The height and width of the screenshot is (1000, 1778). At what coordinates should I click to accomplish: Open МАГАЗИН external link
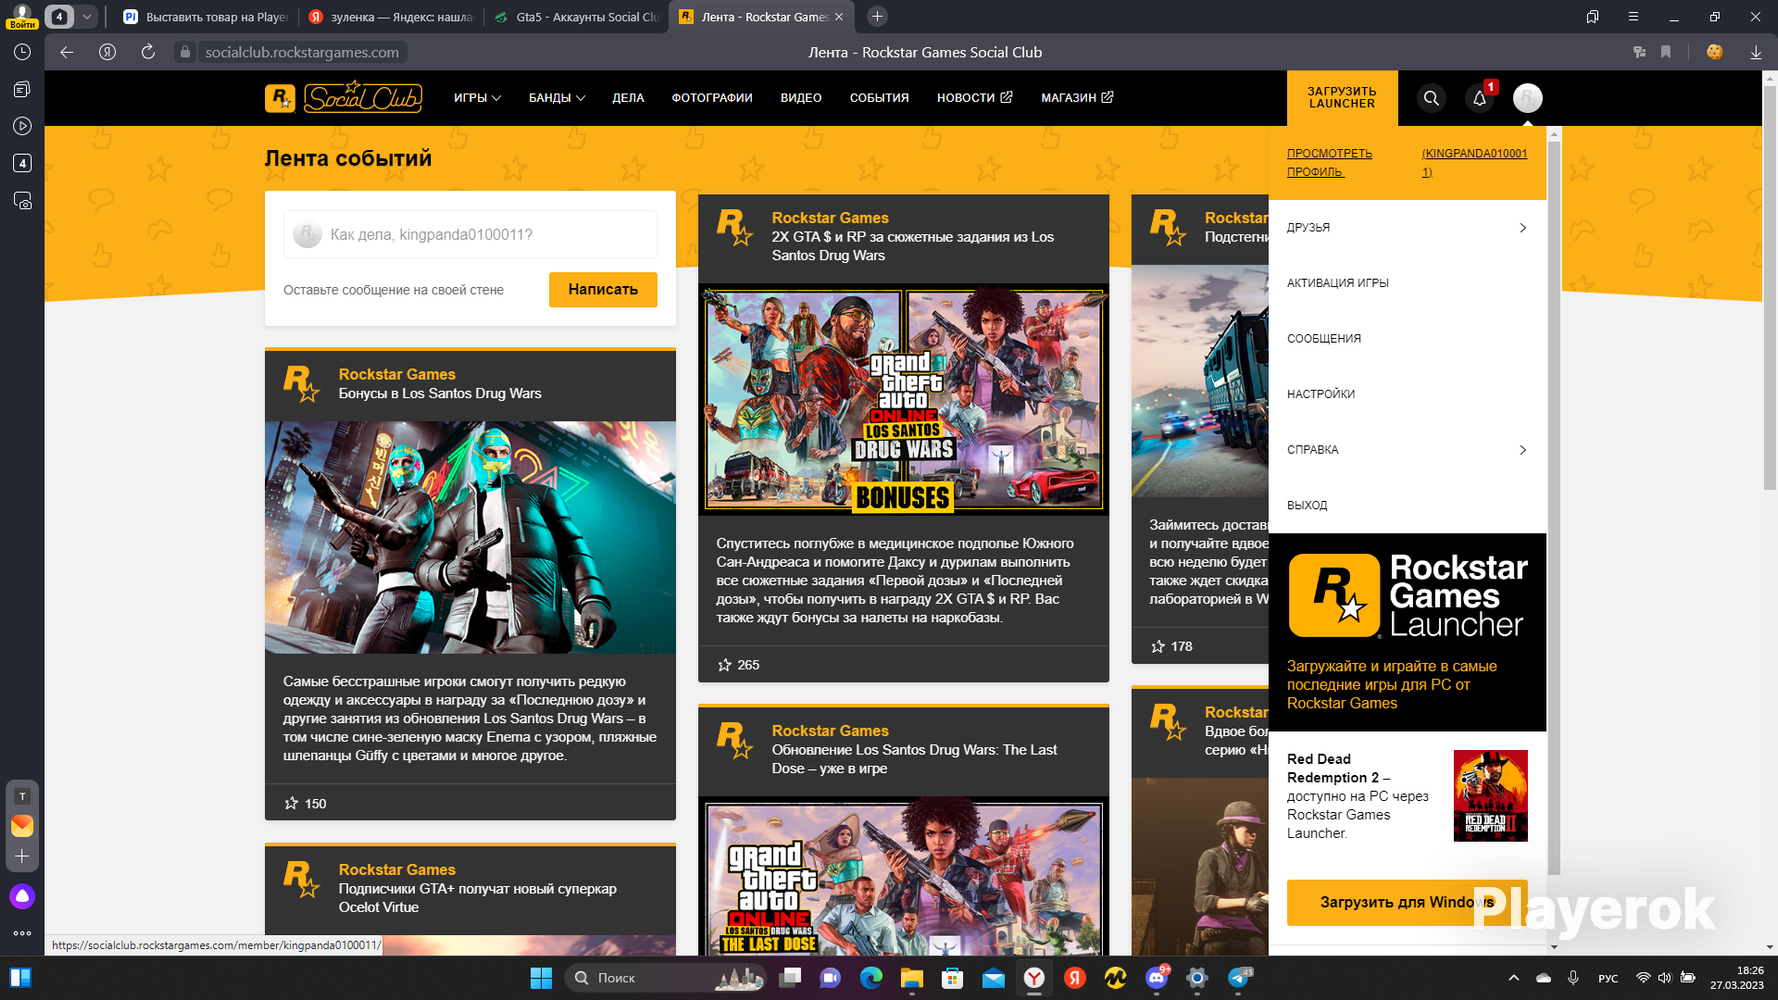point(1077,98)
